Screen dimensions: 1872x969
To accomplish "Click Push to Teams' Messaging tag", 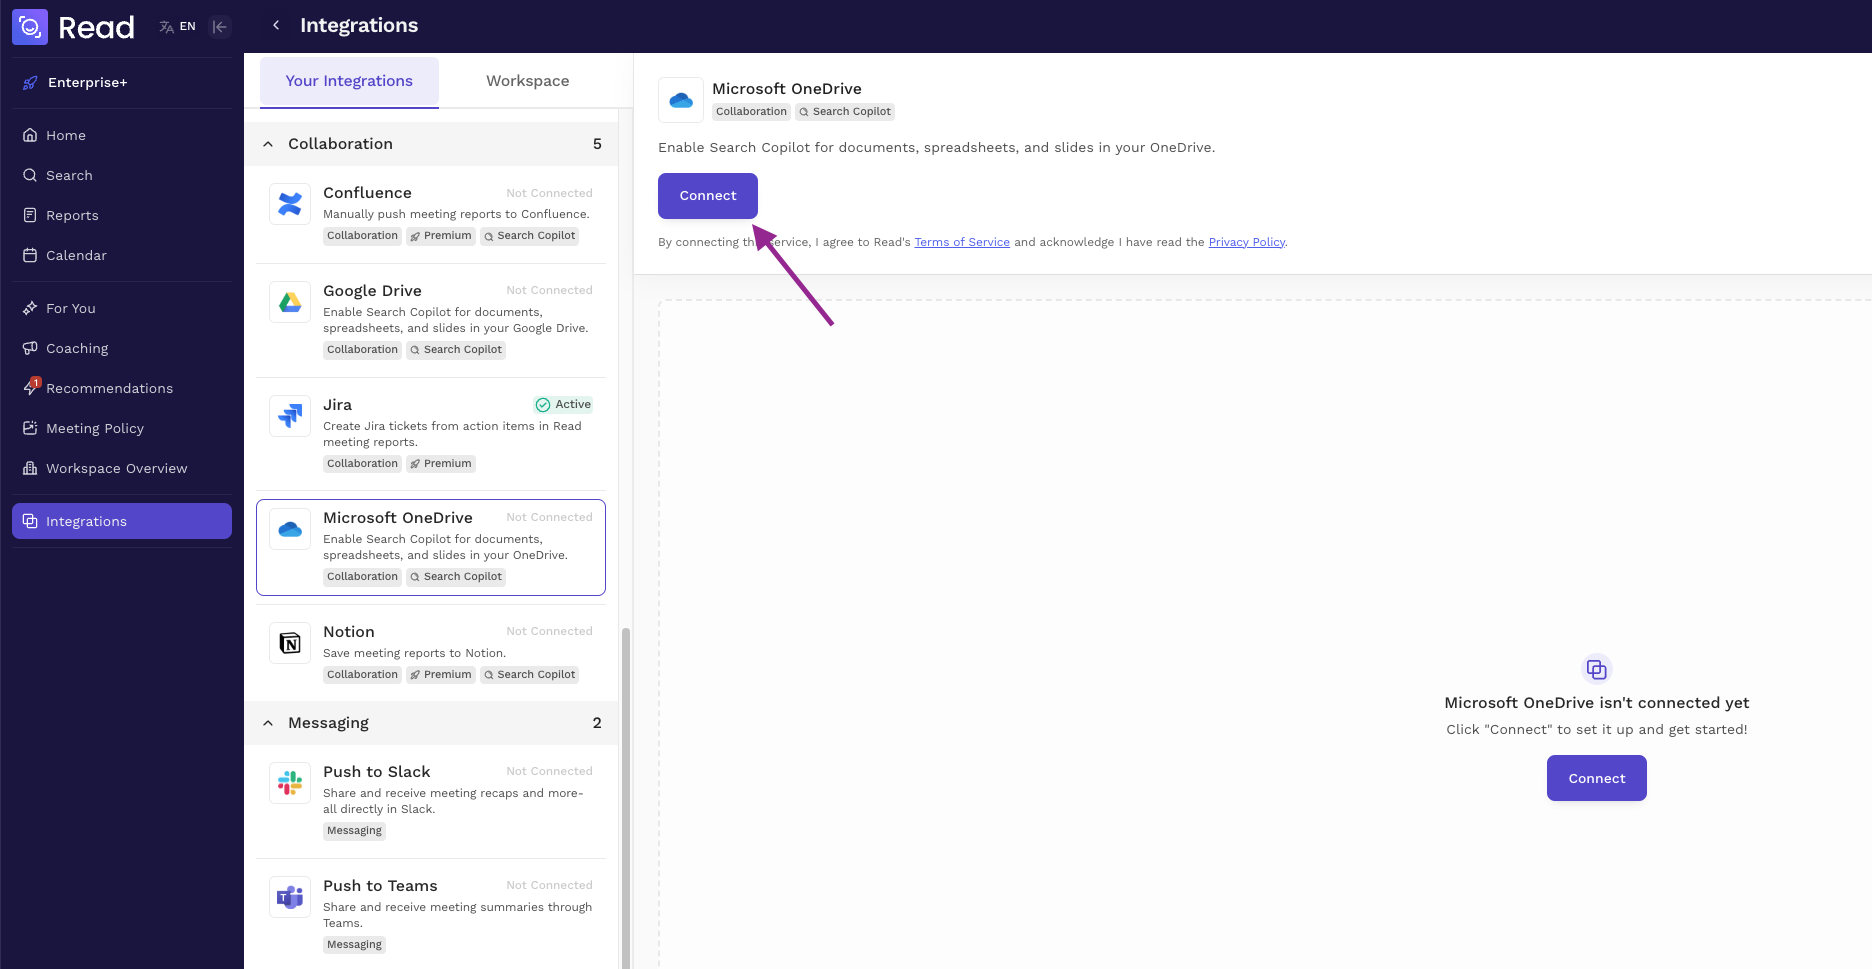I will [x=354, y=945].
